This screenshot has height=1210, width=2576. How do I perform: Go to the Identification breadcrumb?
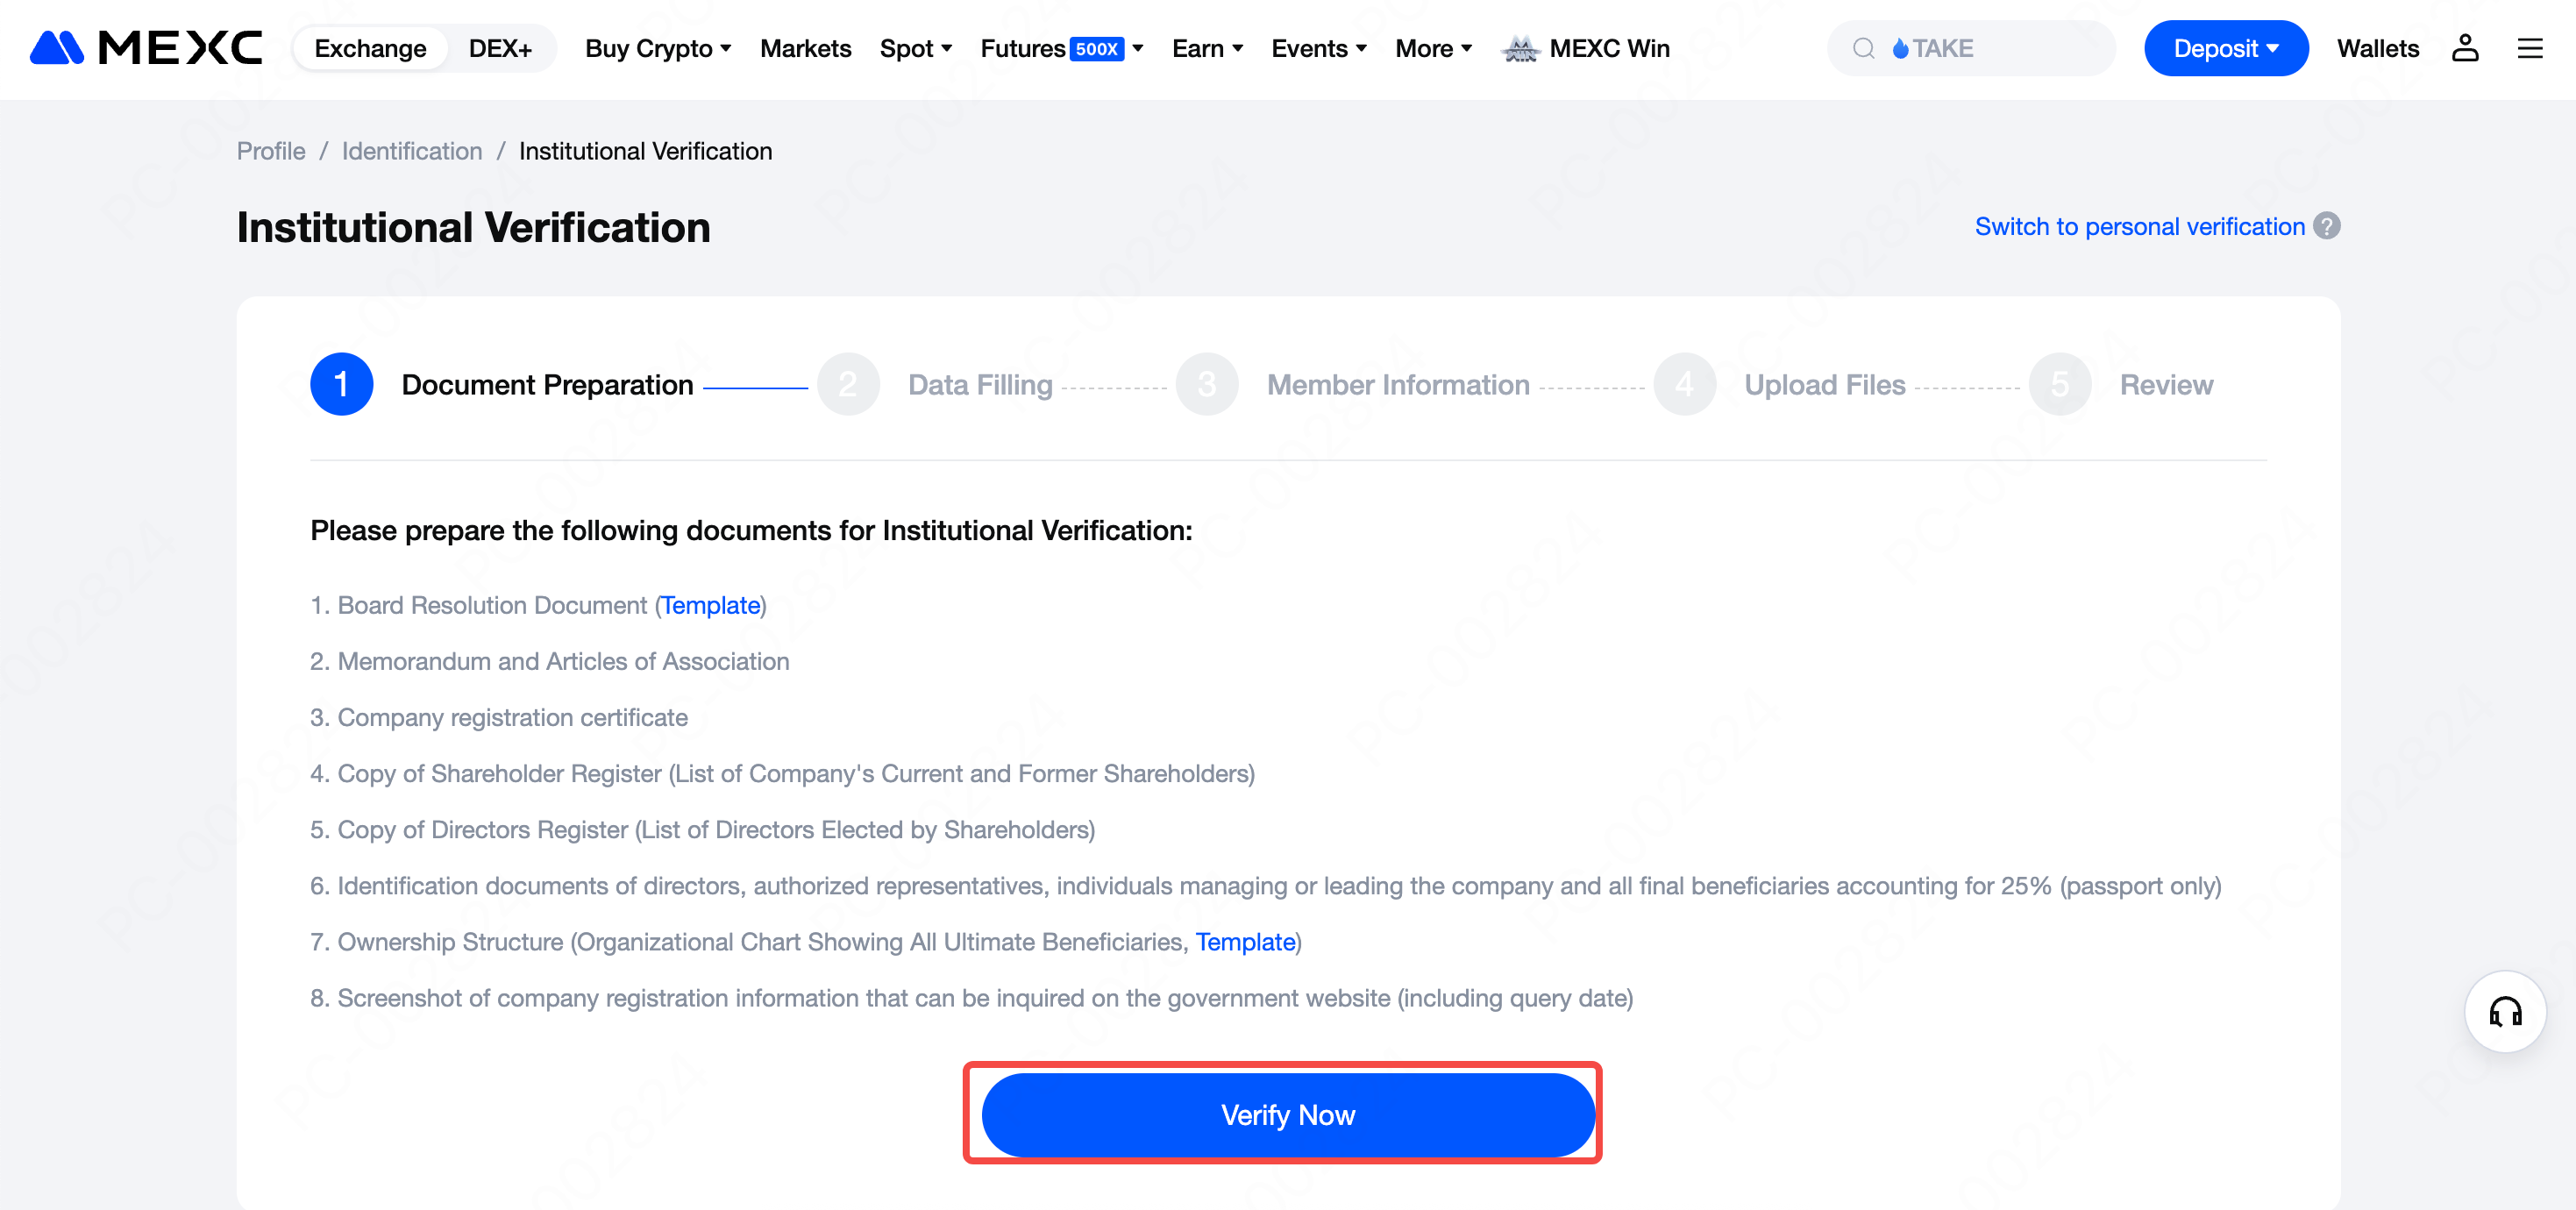tap(411, 151)
